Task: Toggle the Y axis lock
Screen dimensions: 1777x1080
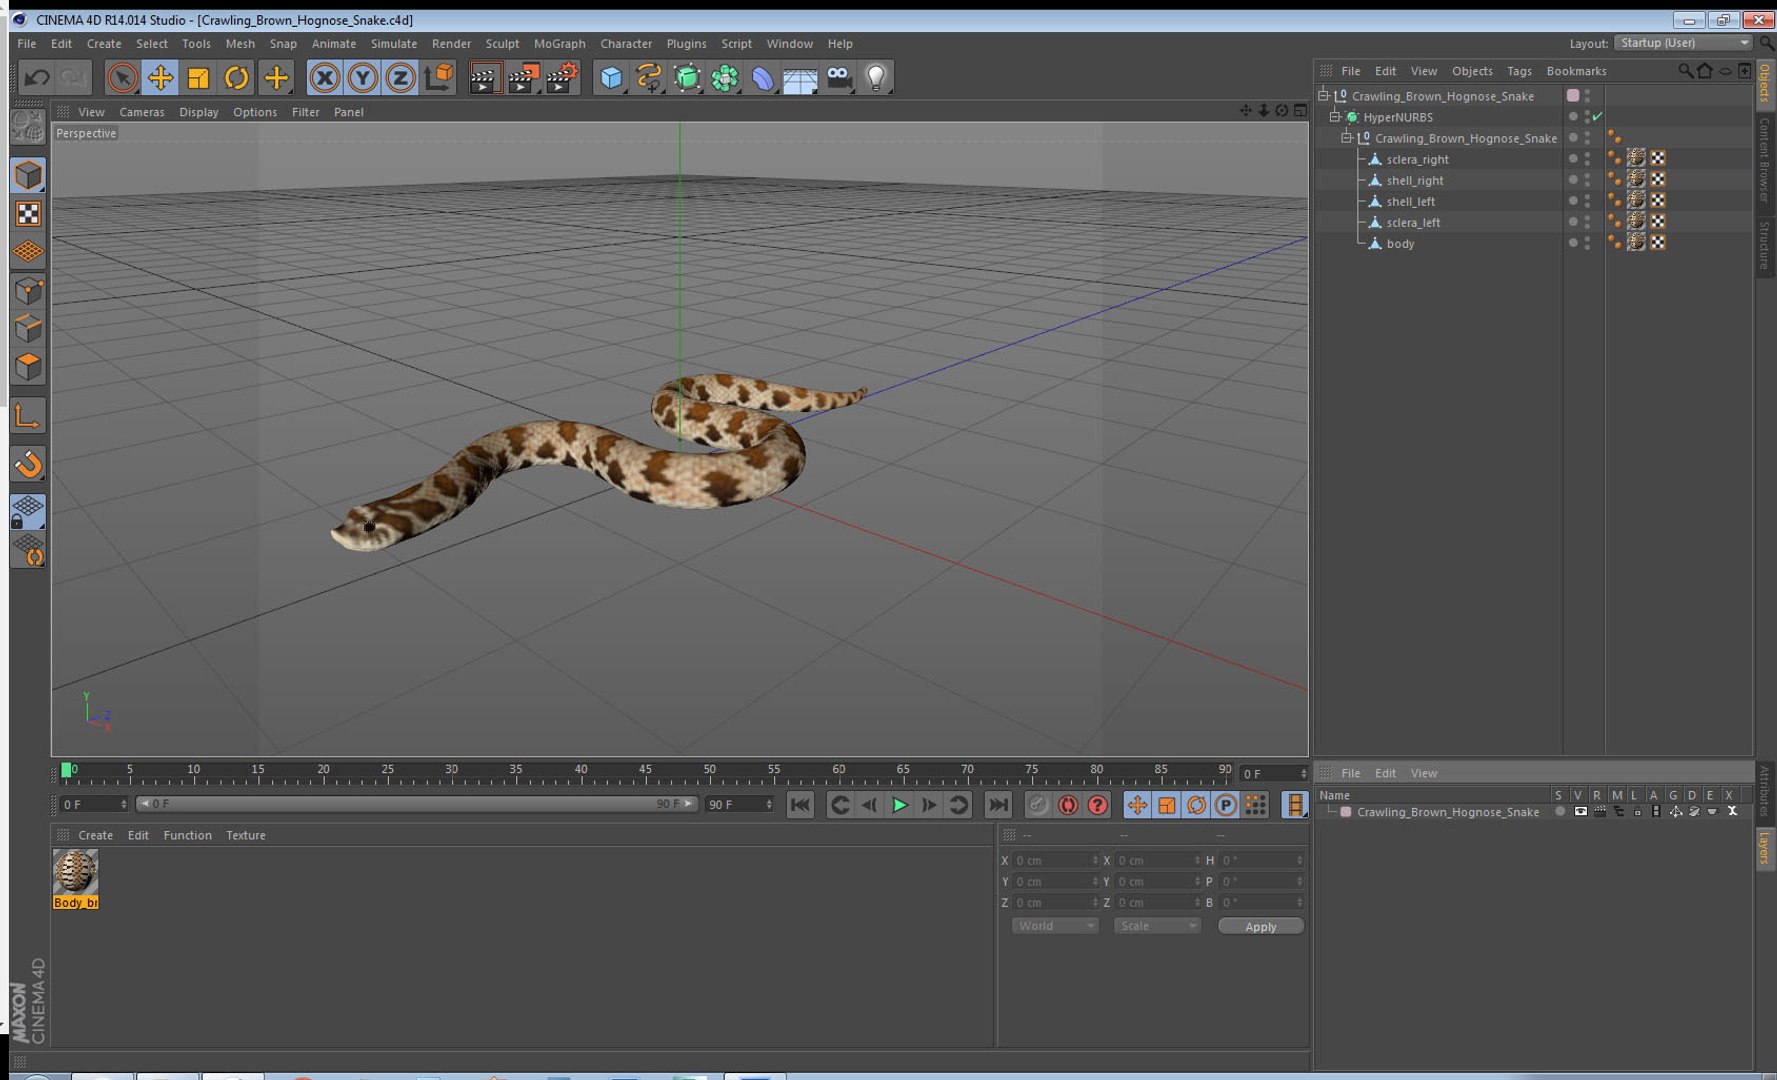Action: (362, 77)
